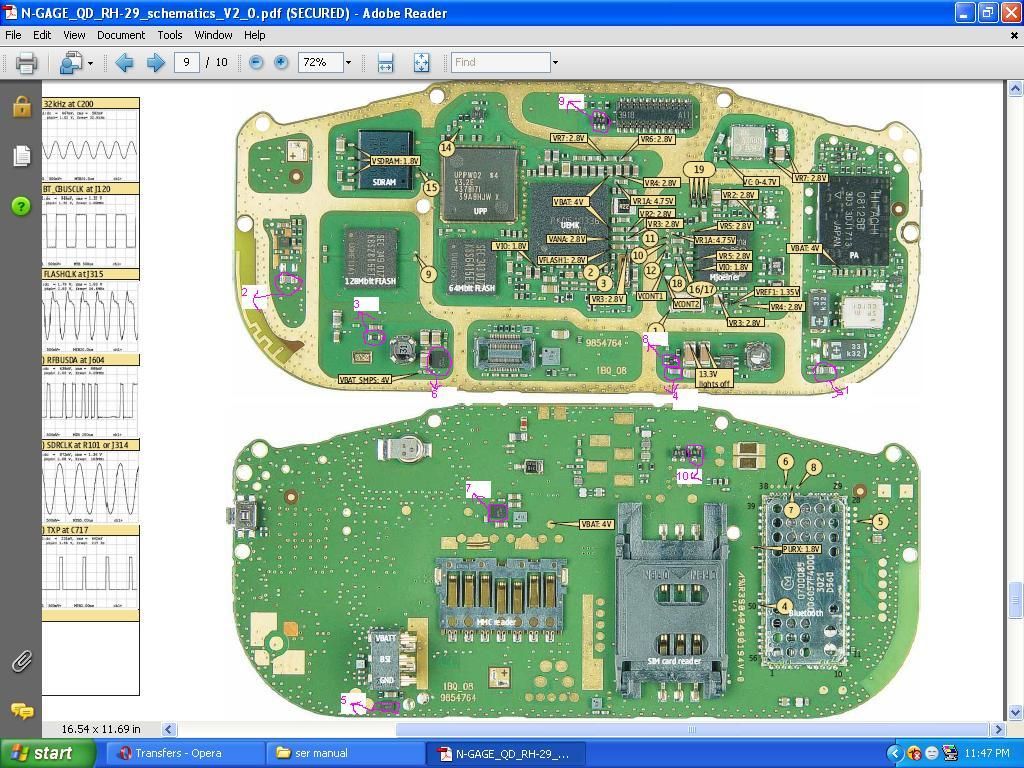Open the Comments speech bubble panel

click(22, 711)
